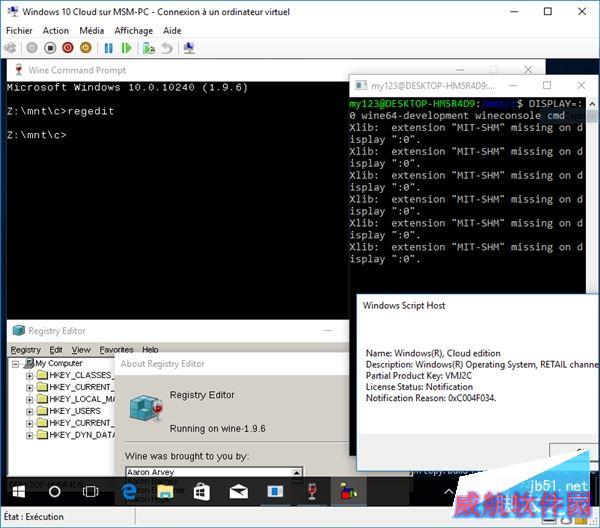Open the Windows Start menu
Screen dimensions: 600x528
click(18, 491)
